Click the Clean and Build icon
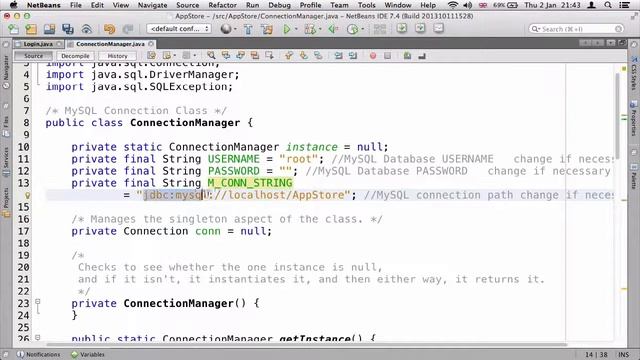 267,29
